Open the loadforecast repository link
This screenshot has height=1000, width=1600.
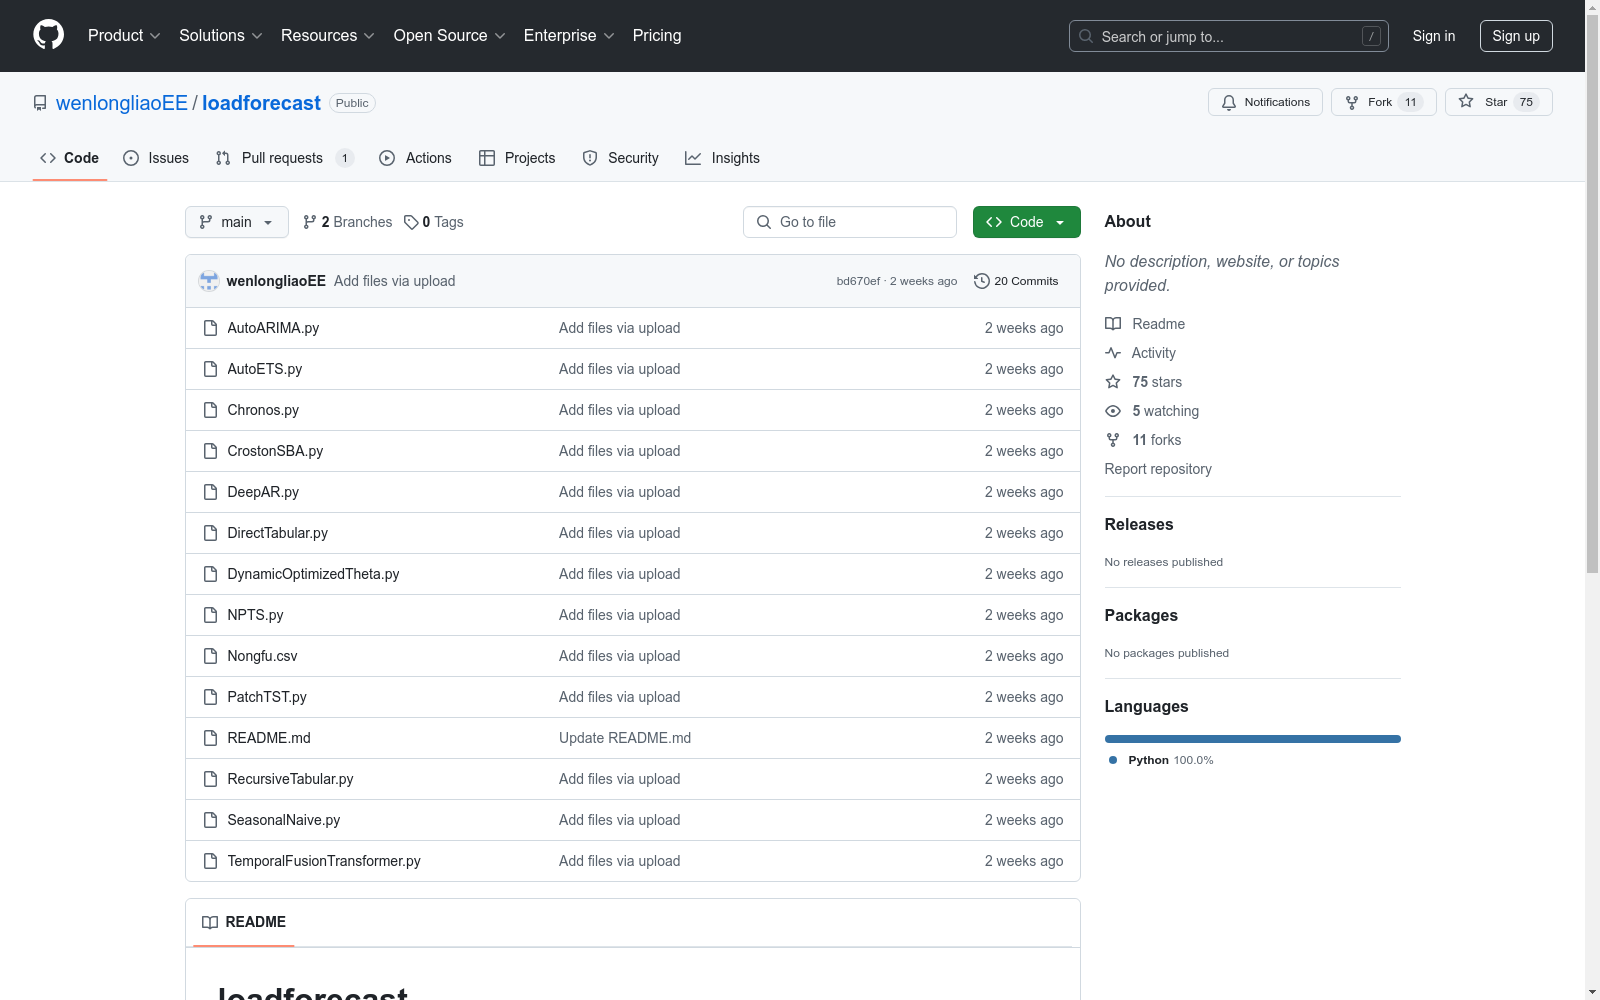pos(261,103)
